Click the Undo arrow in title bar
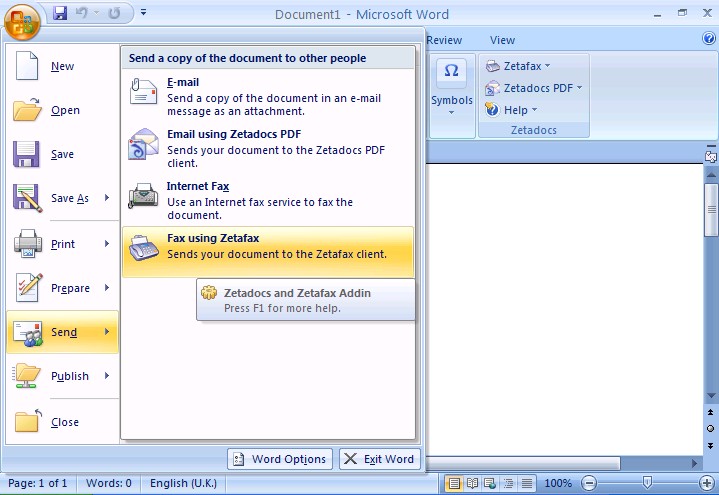Screen dimensions: 719x495 point(82,13)
